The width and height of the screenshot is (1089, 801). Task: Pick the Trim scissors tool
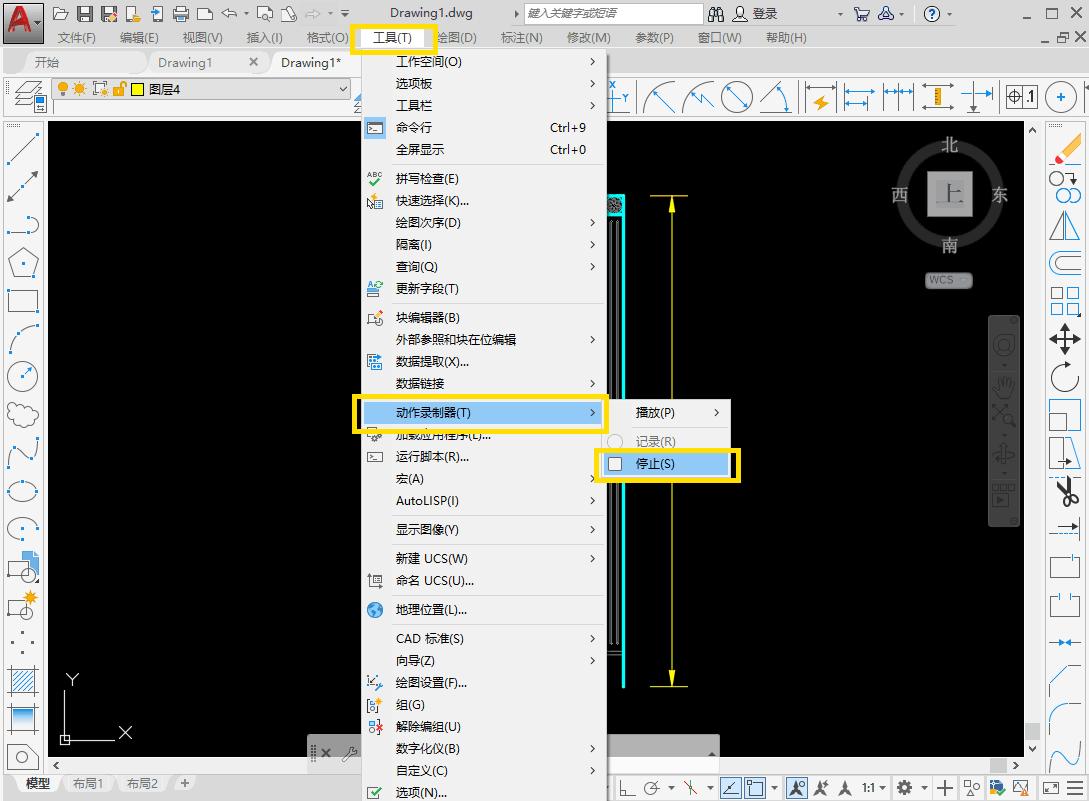click(x=1065, y=492)
